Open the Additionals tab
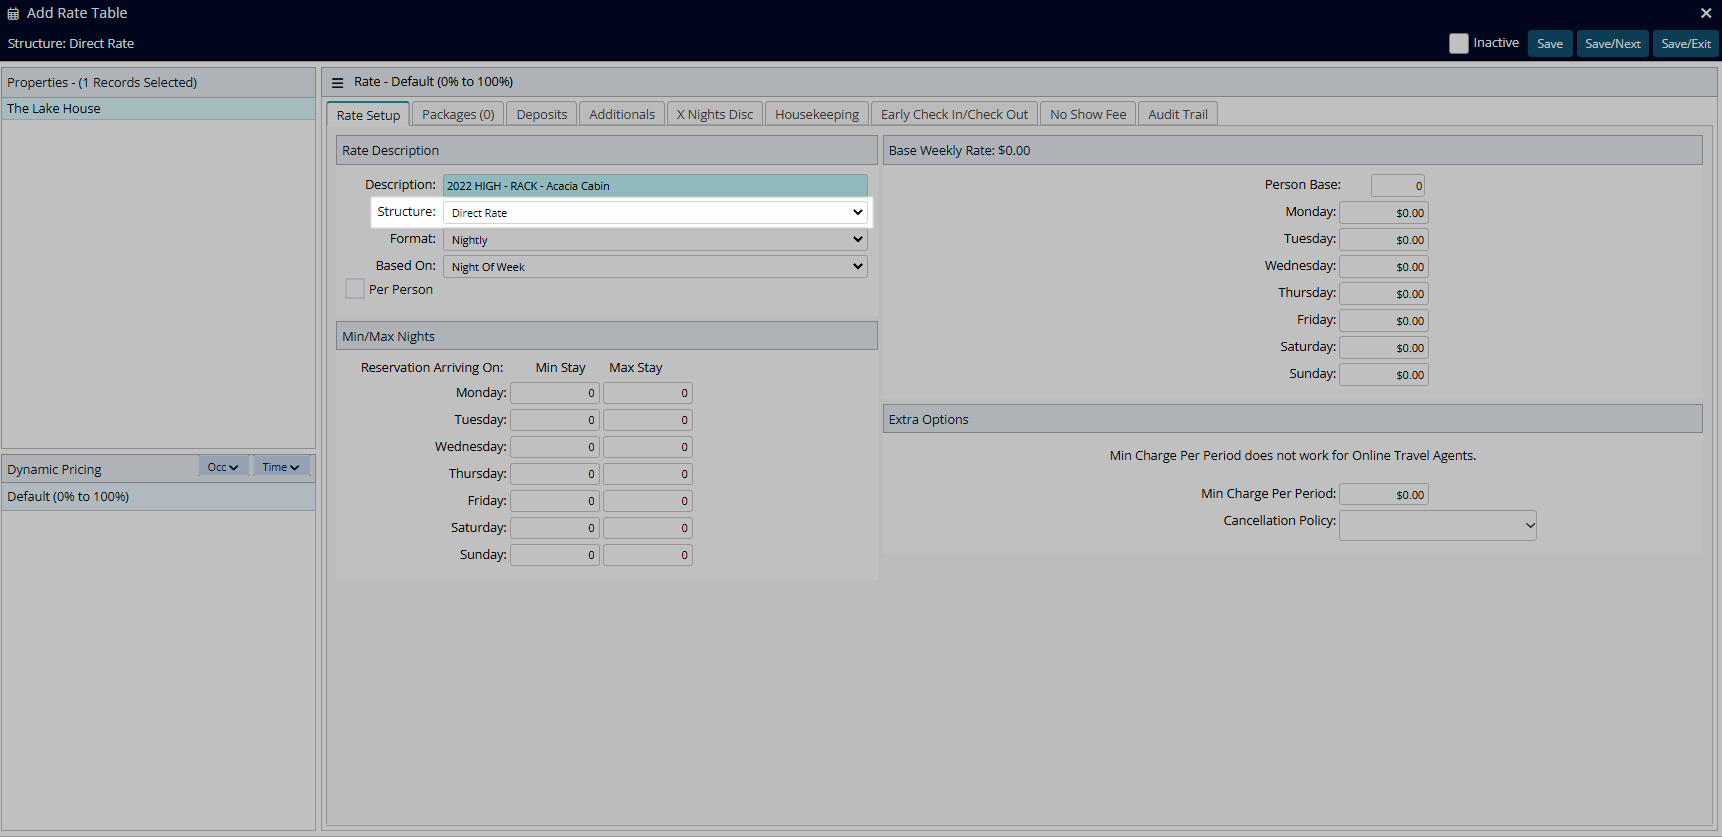Viewport: 1722px width, 837px height. coord(622,114)
